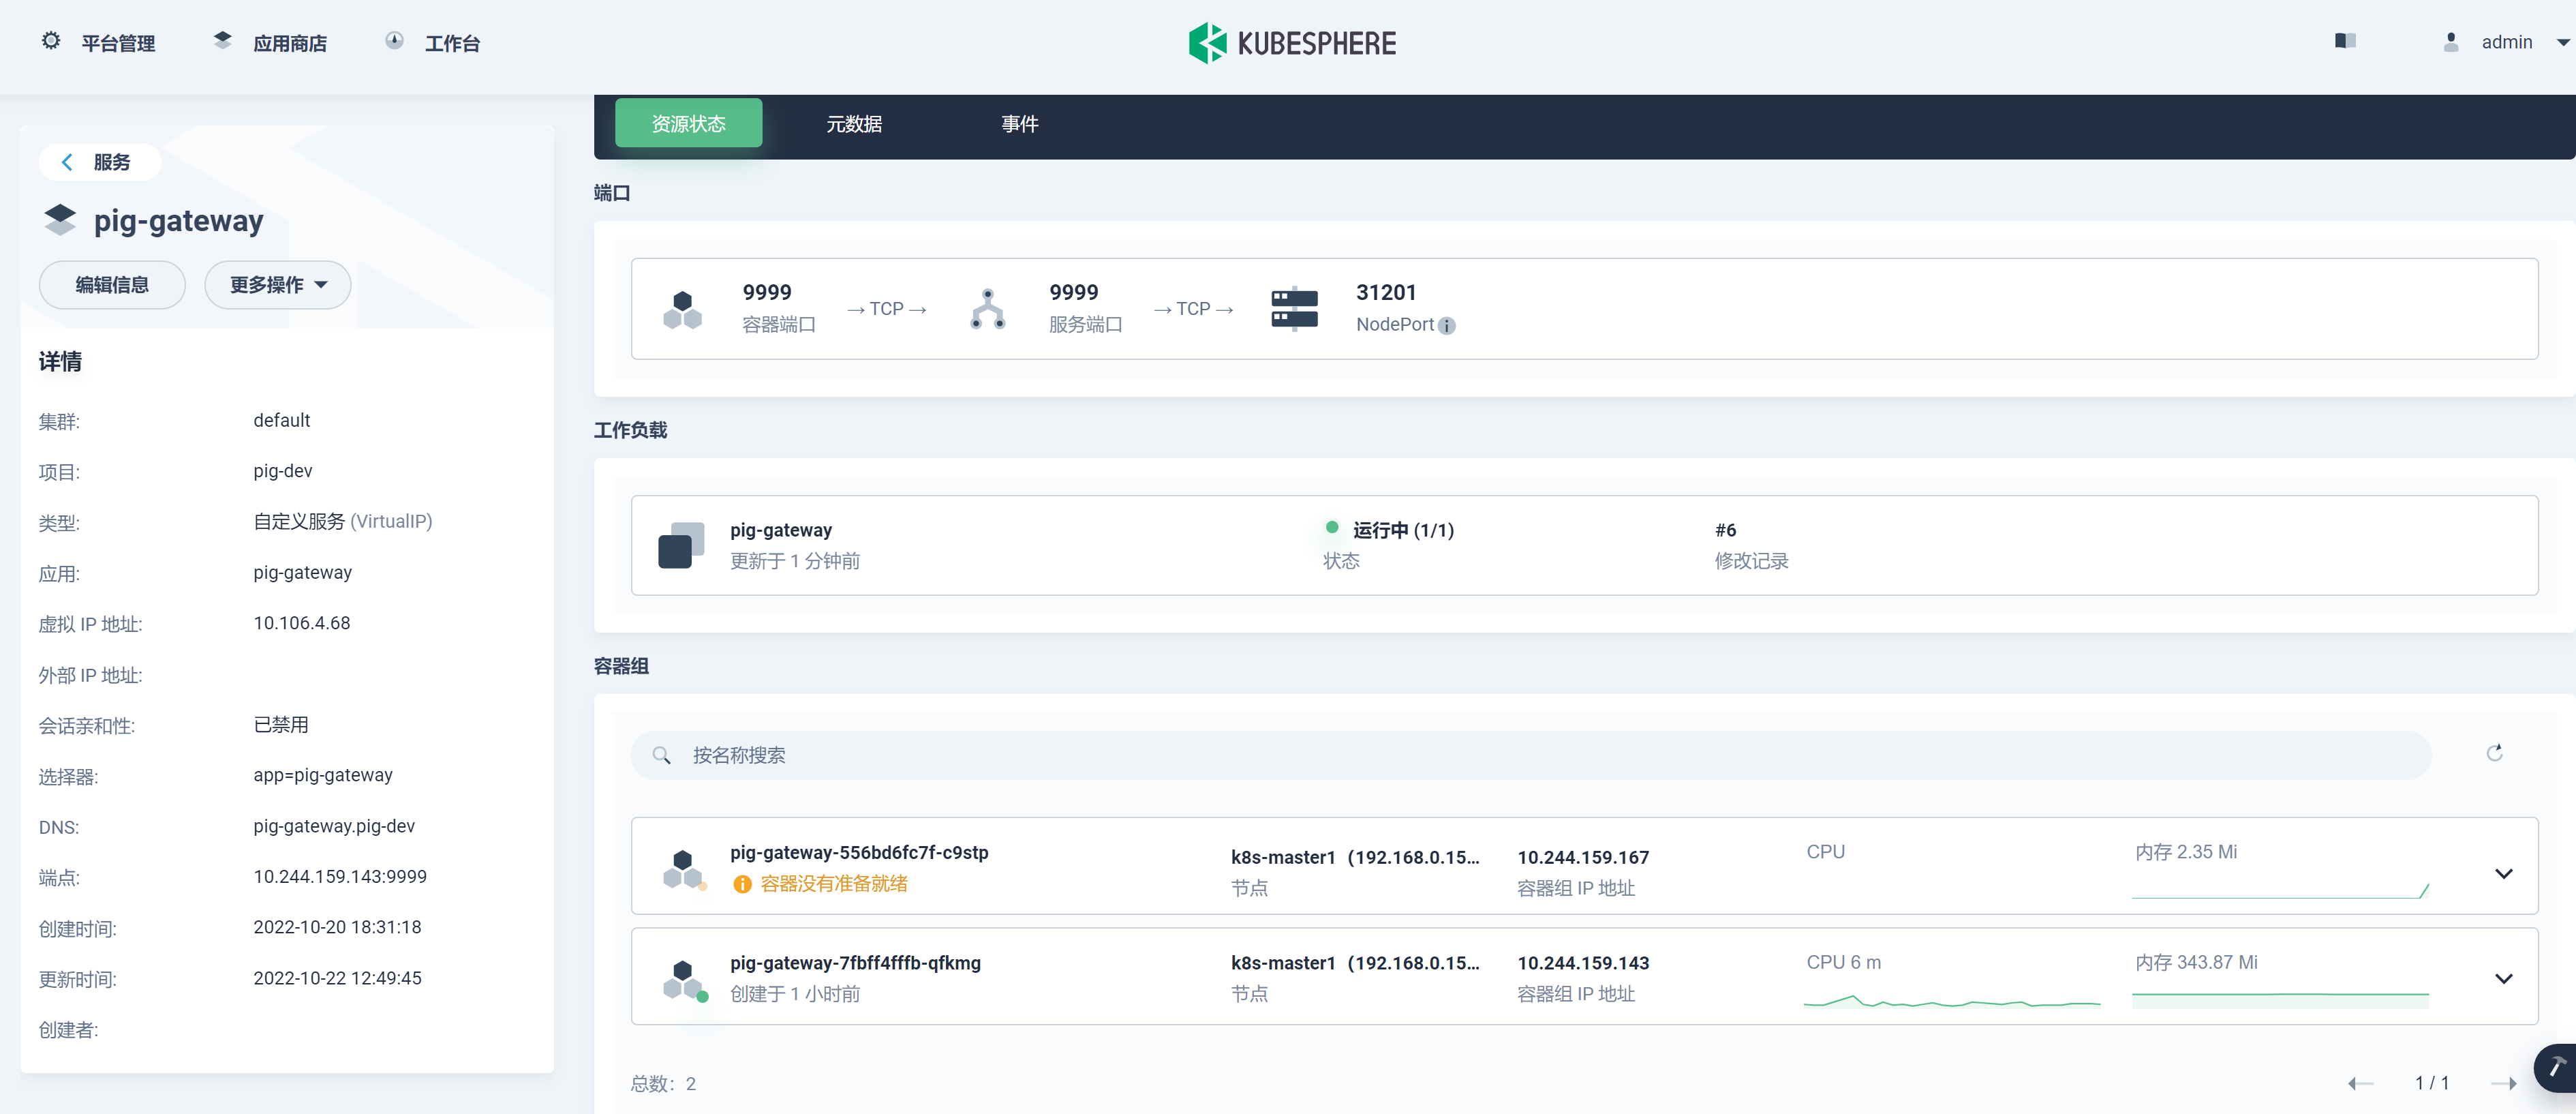The image size is (2576, 1114).
Task: Click the platform management gear icon
Action: point(51,41)
